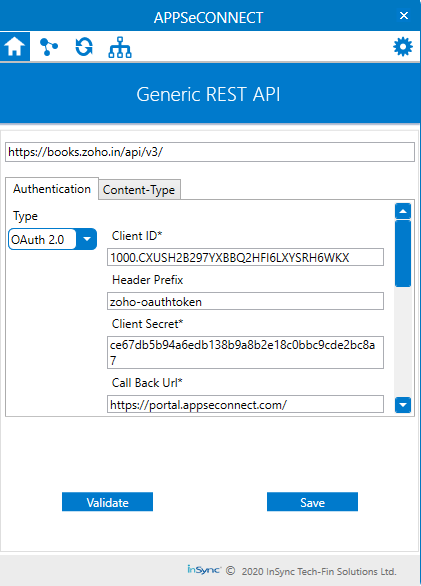Click the Header Prefix label
Image resolution: width=421 pixels, height=586 pixels.
[148, 280]
